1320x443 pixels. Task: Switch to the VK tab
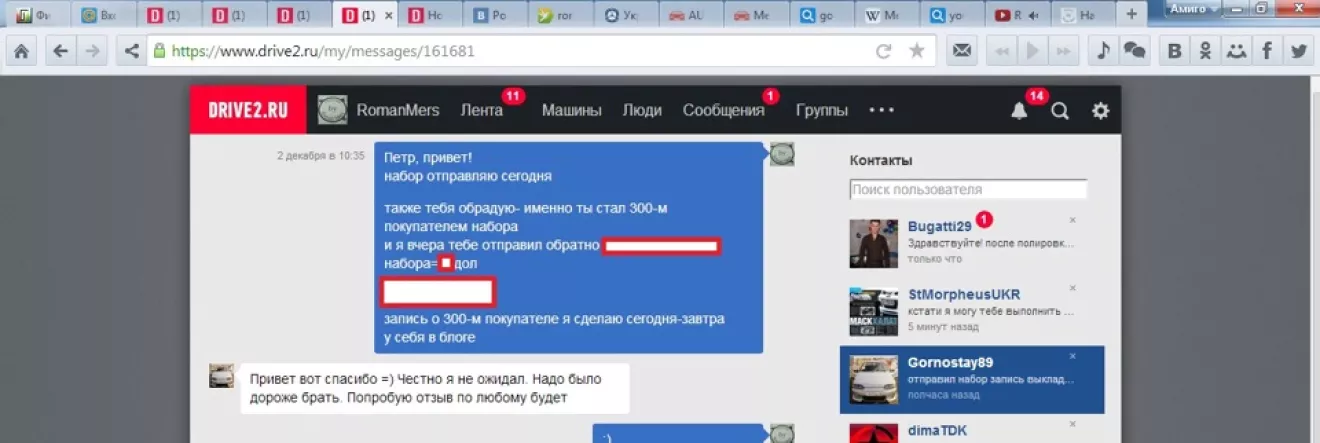coord(498,15)
